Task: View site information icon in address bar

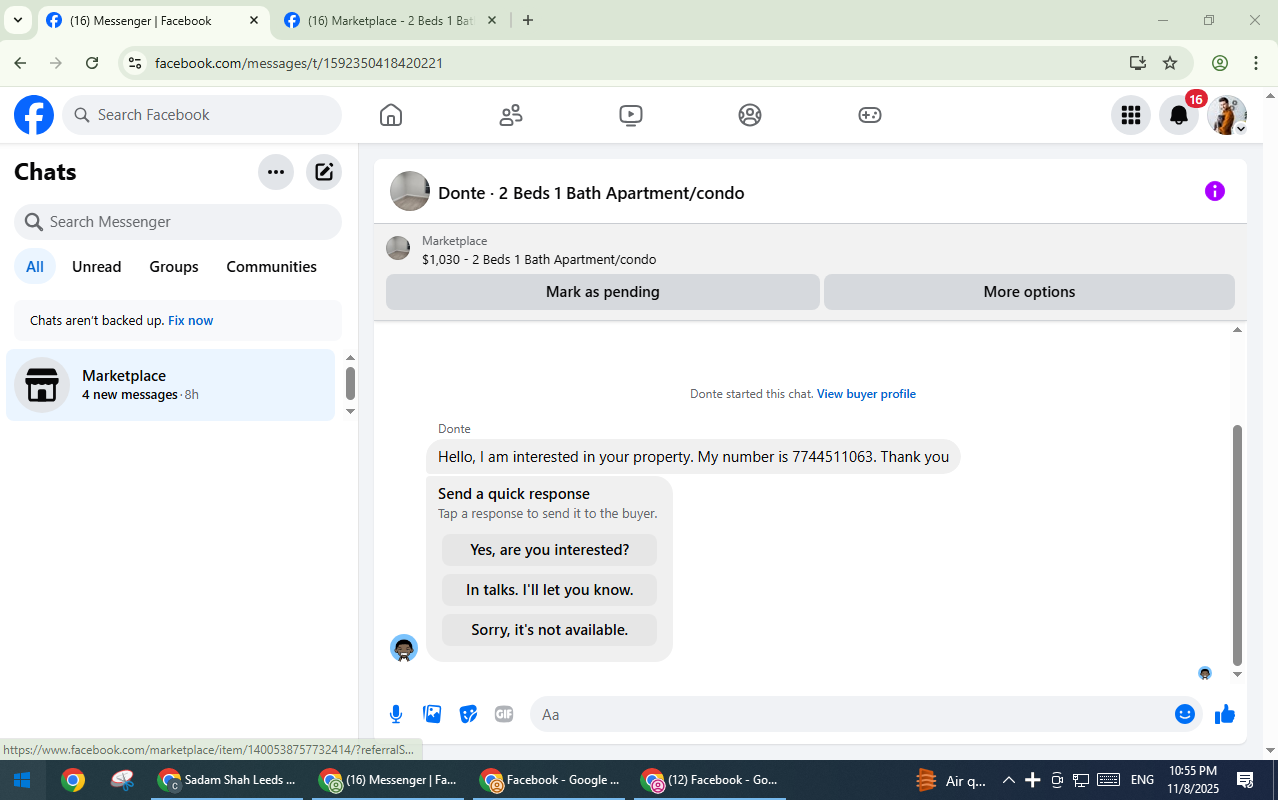Action: click(134, 63)
